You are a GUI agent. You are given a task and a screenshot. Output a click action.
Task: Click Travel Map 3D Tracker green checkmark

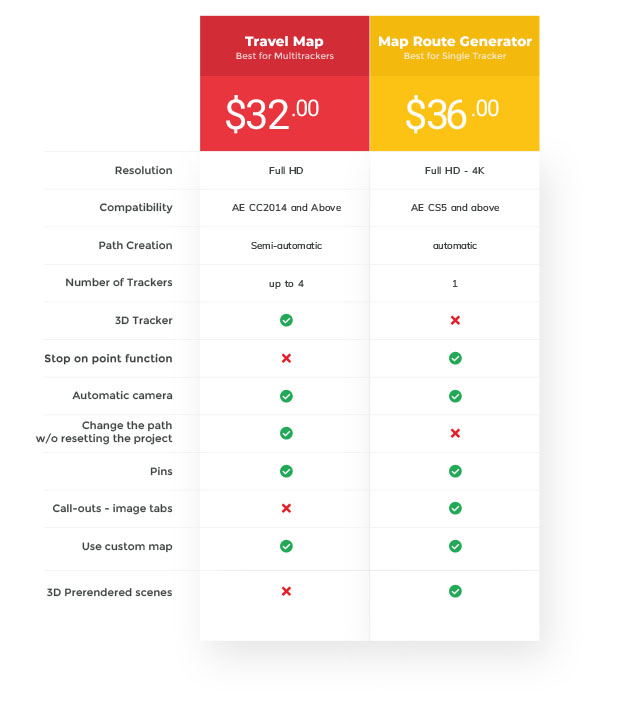[x=286, y=320]
